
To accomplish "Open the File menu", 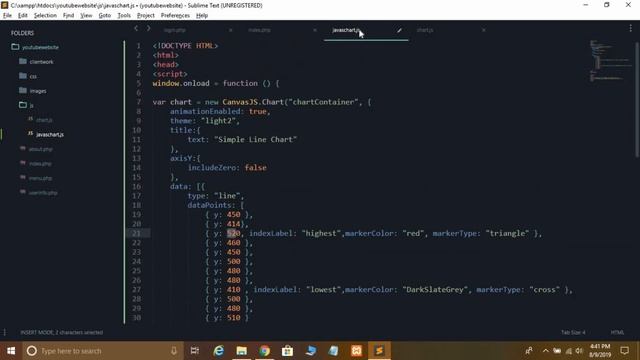I will click(7, 15).
